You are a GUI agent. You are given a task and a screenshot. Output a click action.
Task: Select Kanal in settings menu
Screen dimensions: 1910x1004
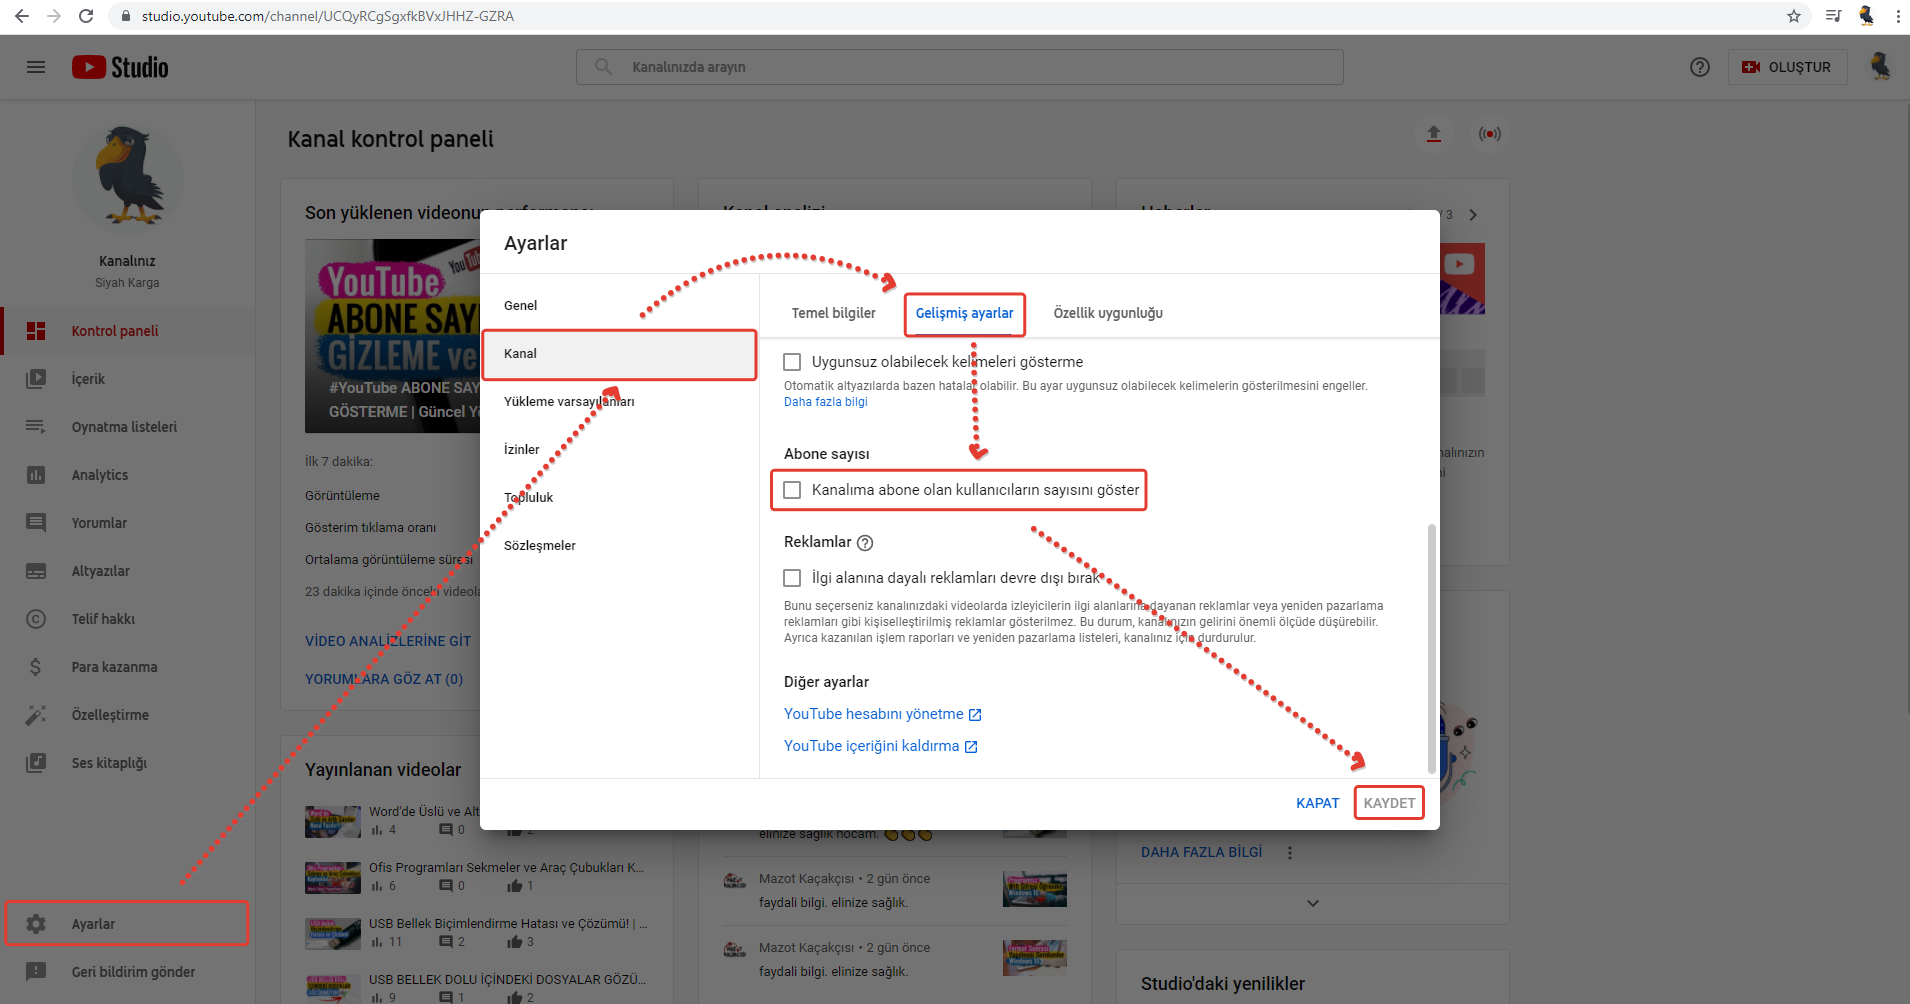click(619, 354)
